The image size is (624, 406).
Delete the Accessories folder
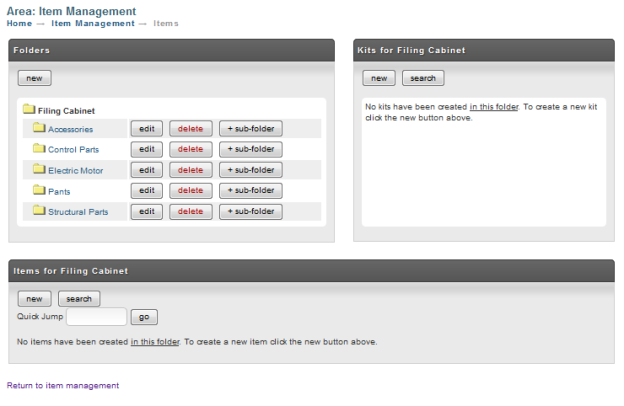coord(191,129)
